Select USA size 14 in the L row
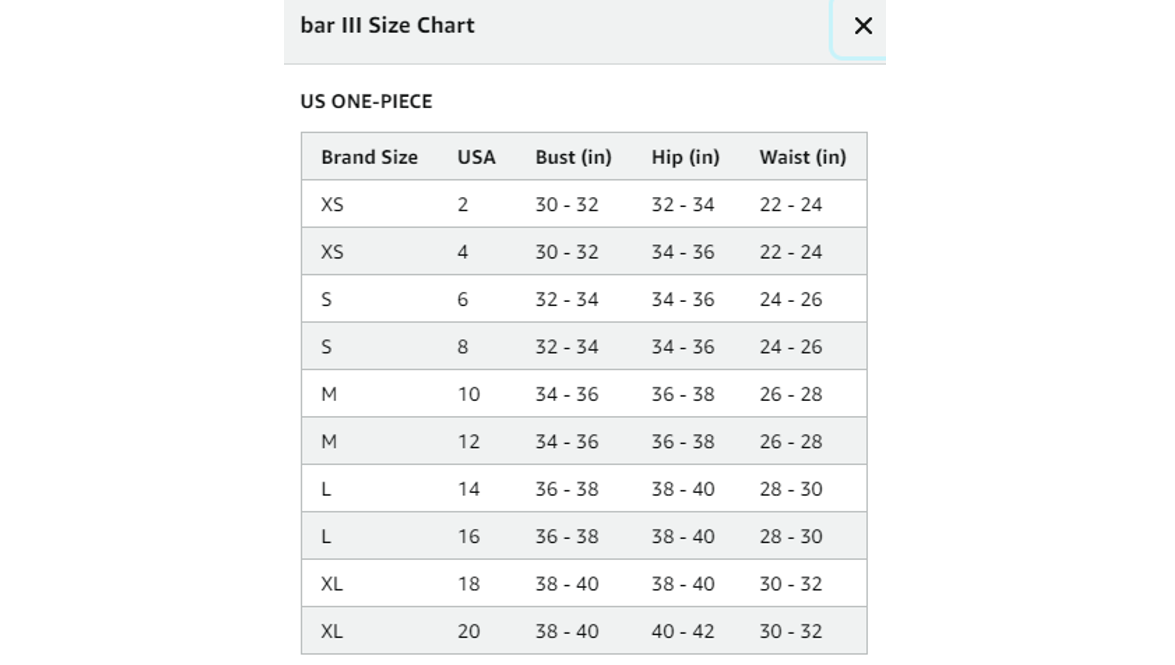The image size is (1175, 665). pos(468,489)
